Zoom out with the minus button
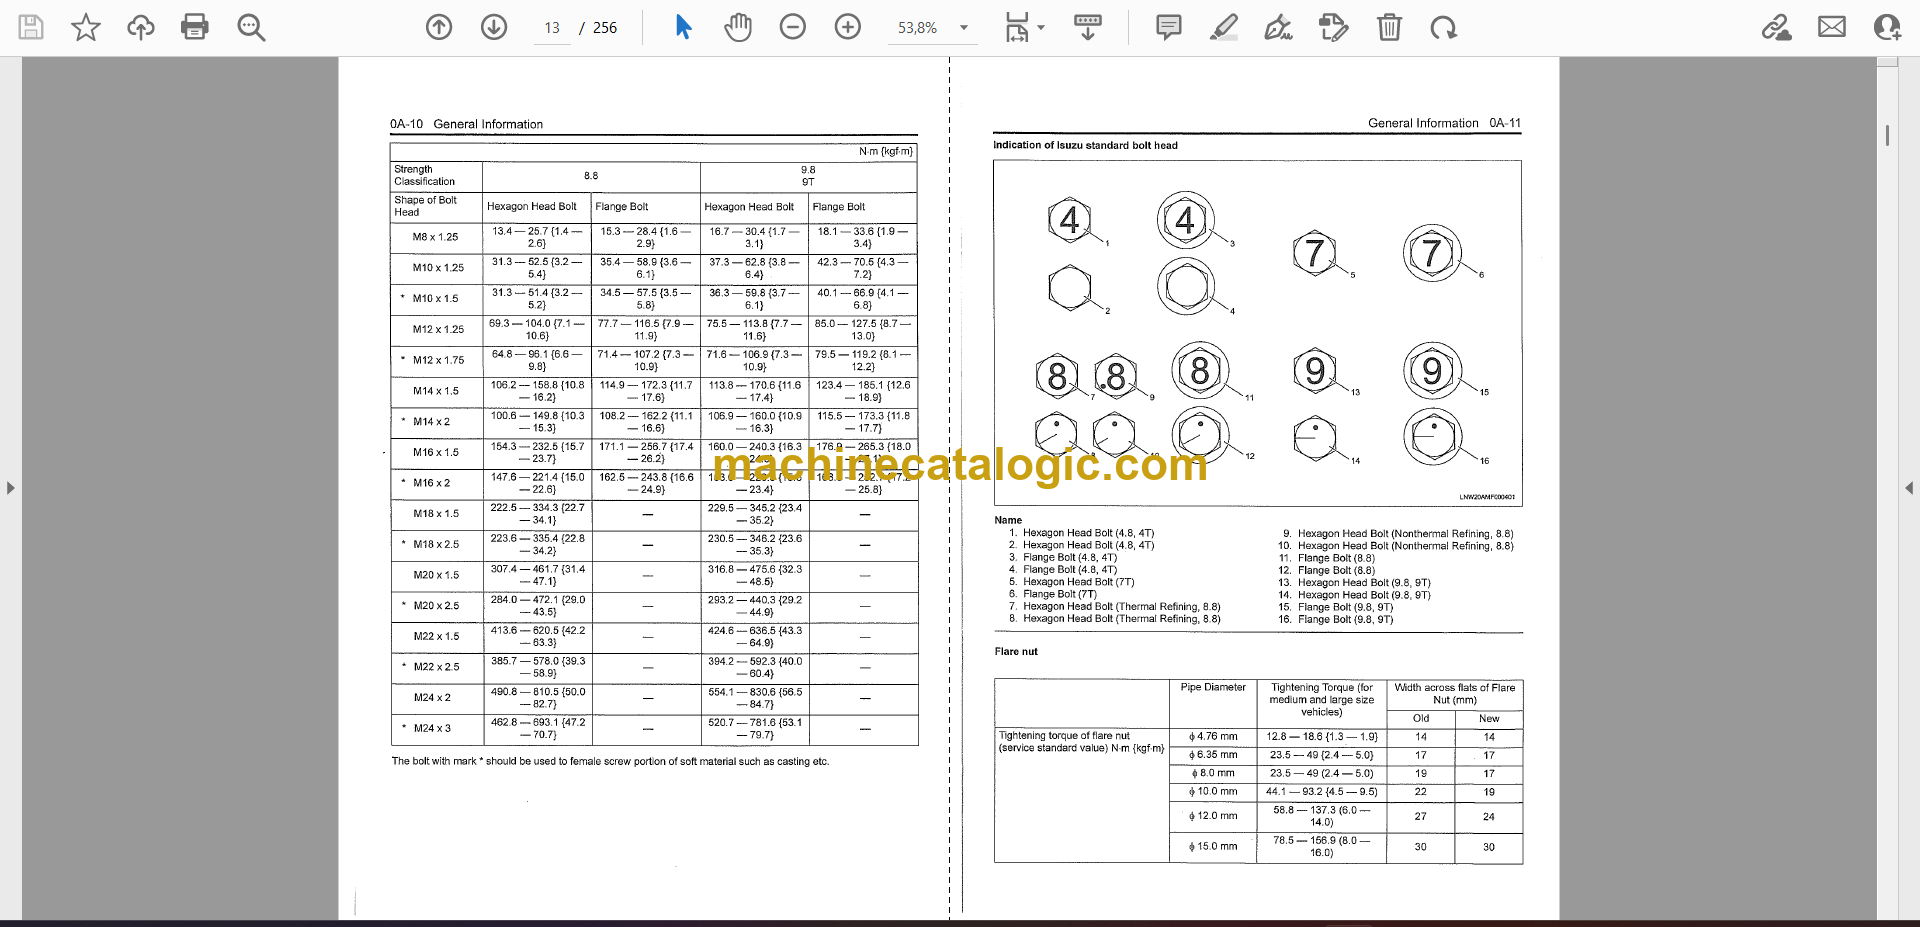This screenshot has height=927, width=1920. point(793,27)
